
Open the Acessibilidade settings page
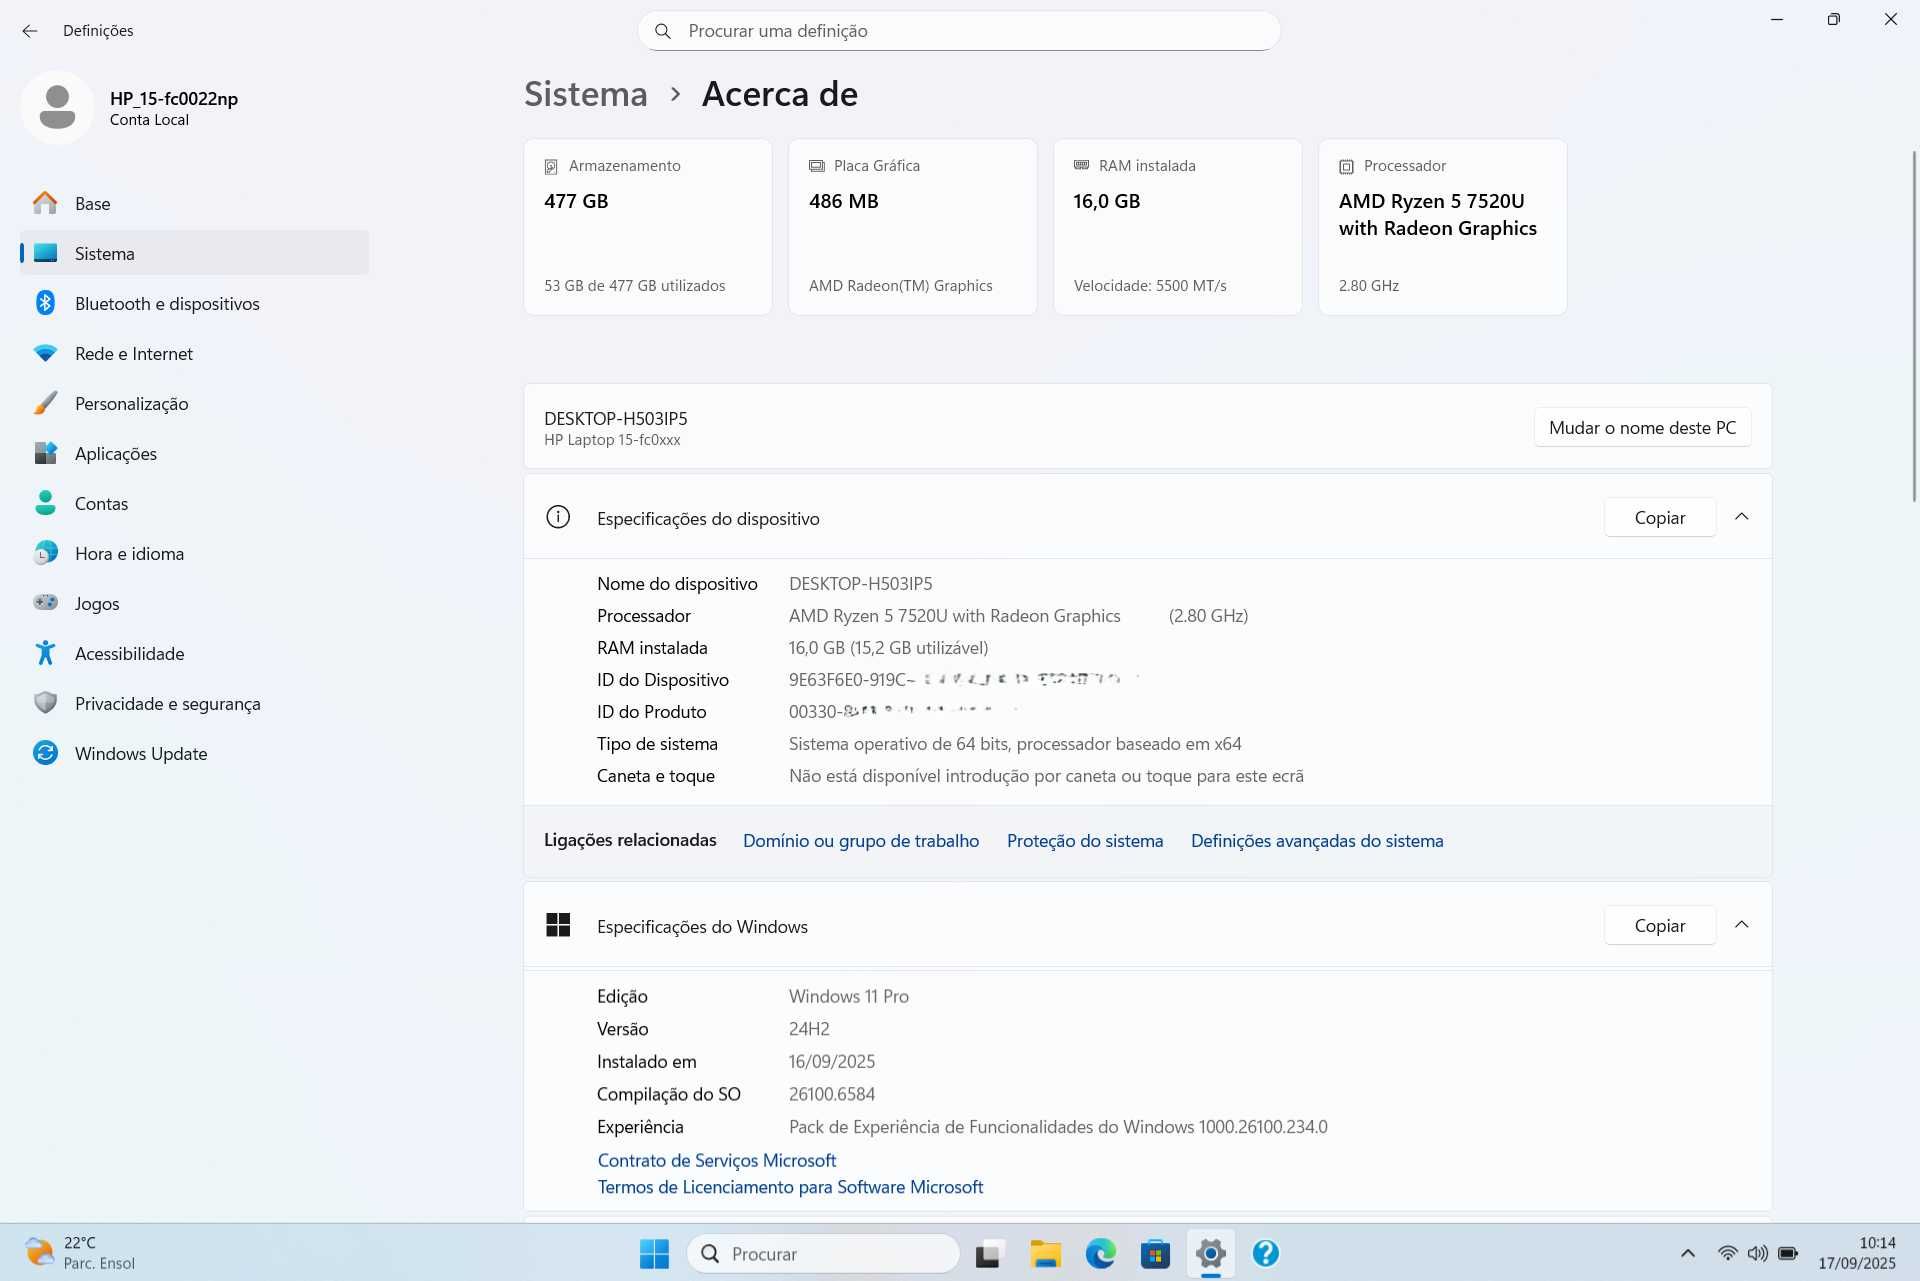tap(195, 653)
